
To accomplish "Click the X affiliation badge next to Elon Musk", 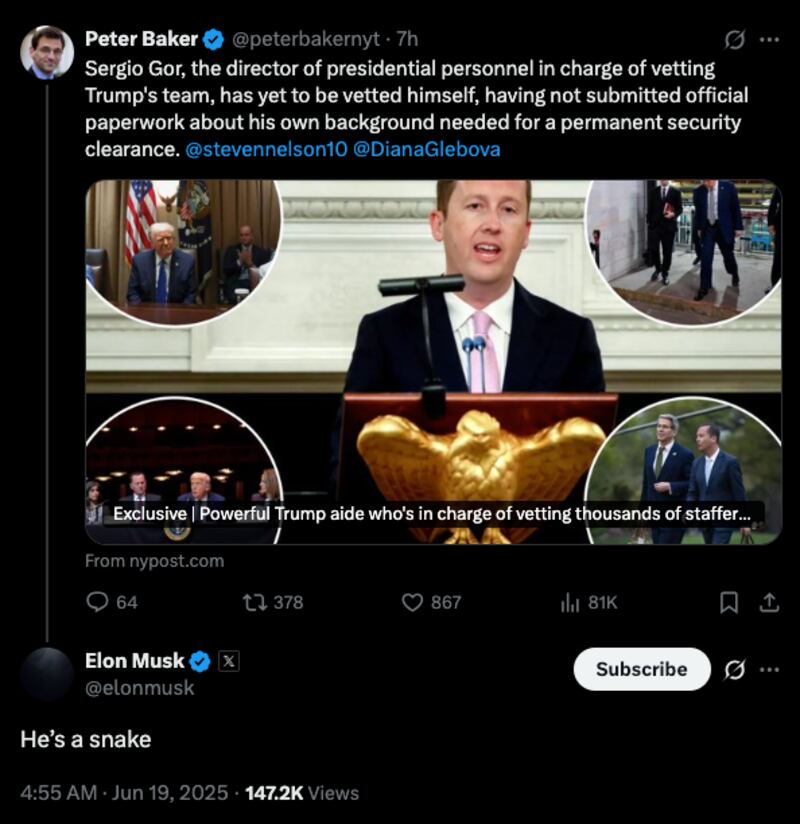I will click(228, 661).
